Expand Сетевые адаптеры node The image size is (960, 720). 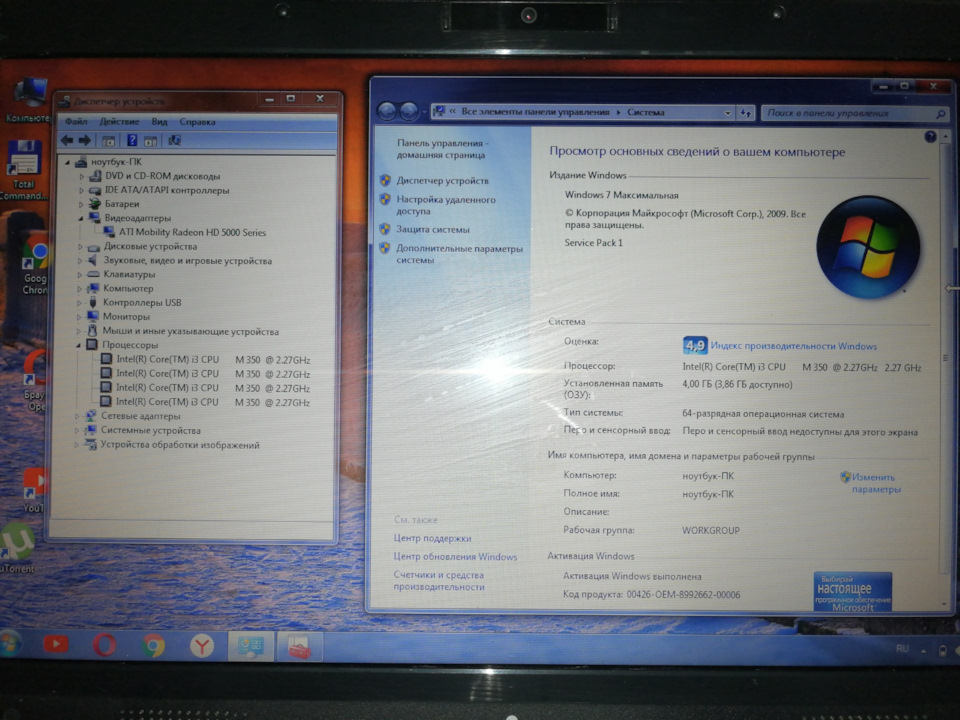click(x=77, y=416)
